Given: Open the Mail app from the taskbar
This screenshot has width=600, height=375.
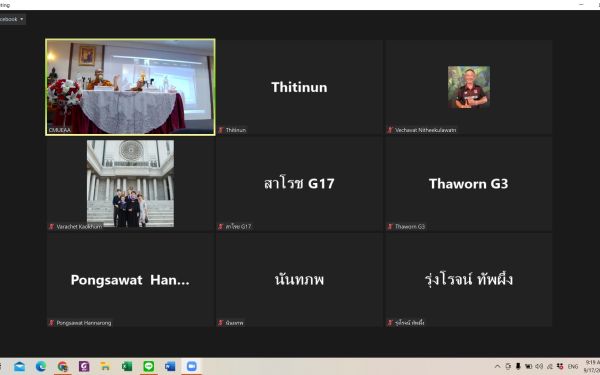Looking at the screenshot, I should coord(19,367).
